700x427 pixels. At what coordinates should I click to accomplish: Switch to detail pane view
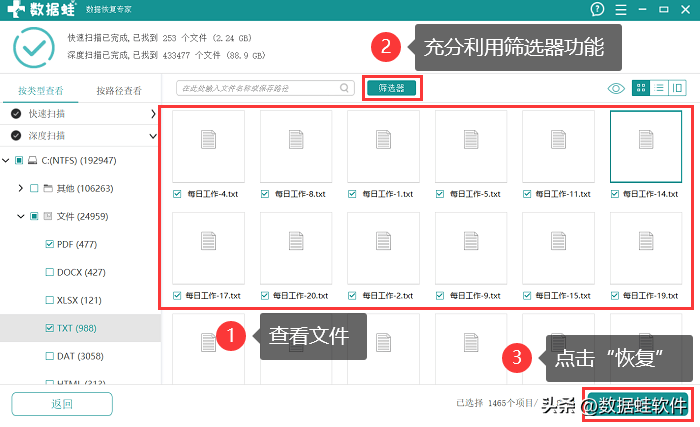(x=679, y=88)
